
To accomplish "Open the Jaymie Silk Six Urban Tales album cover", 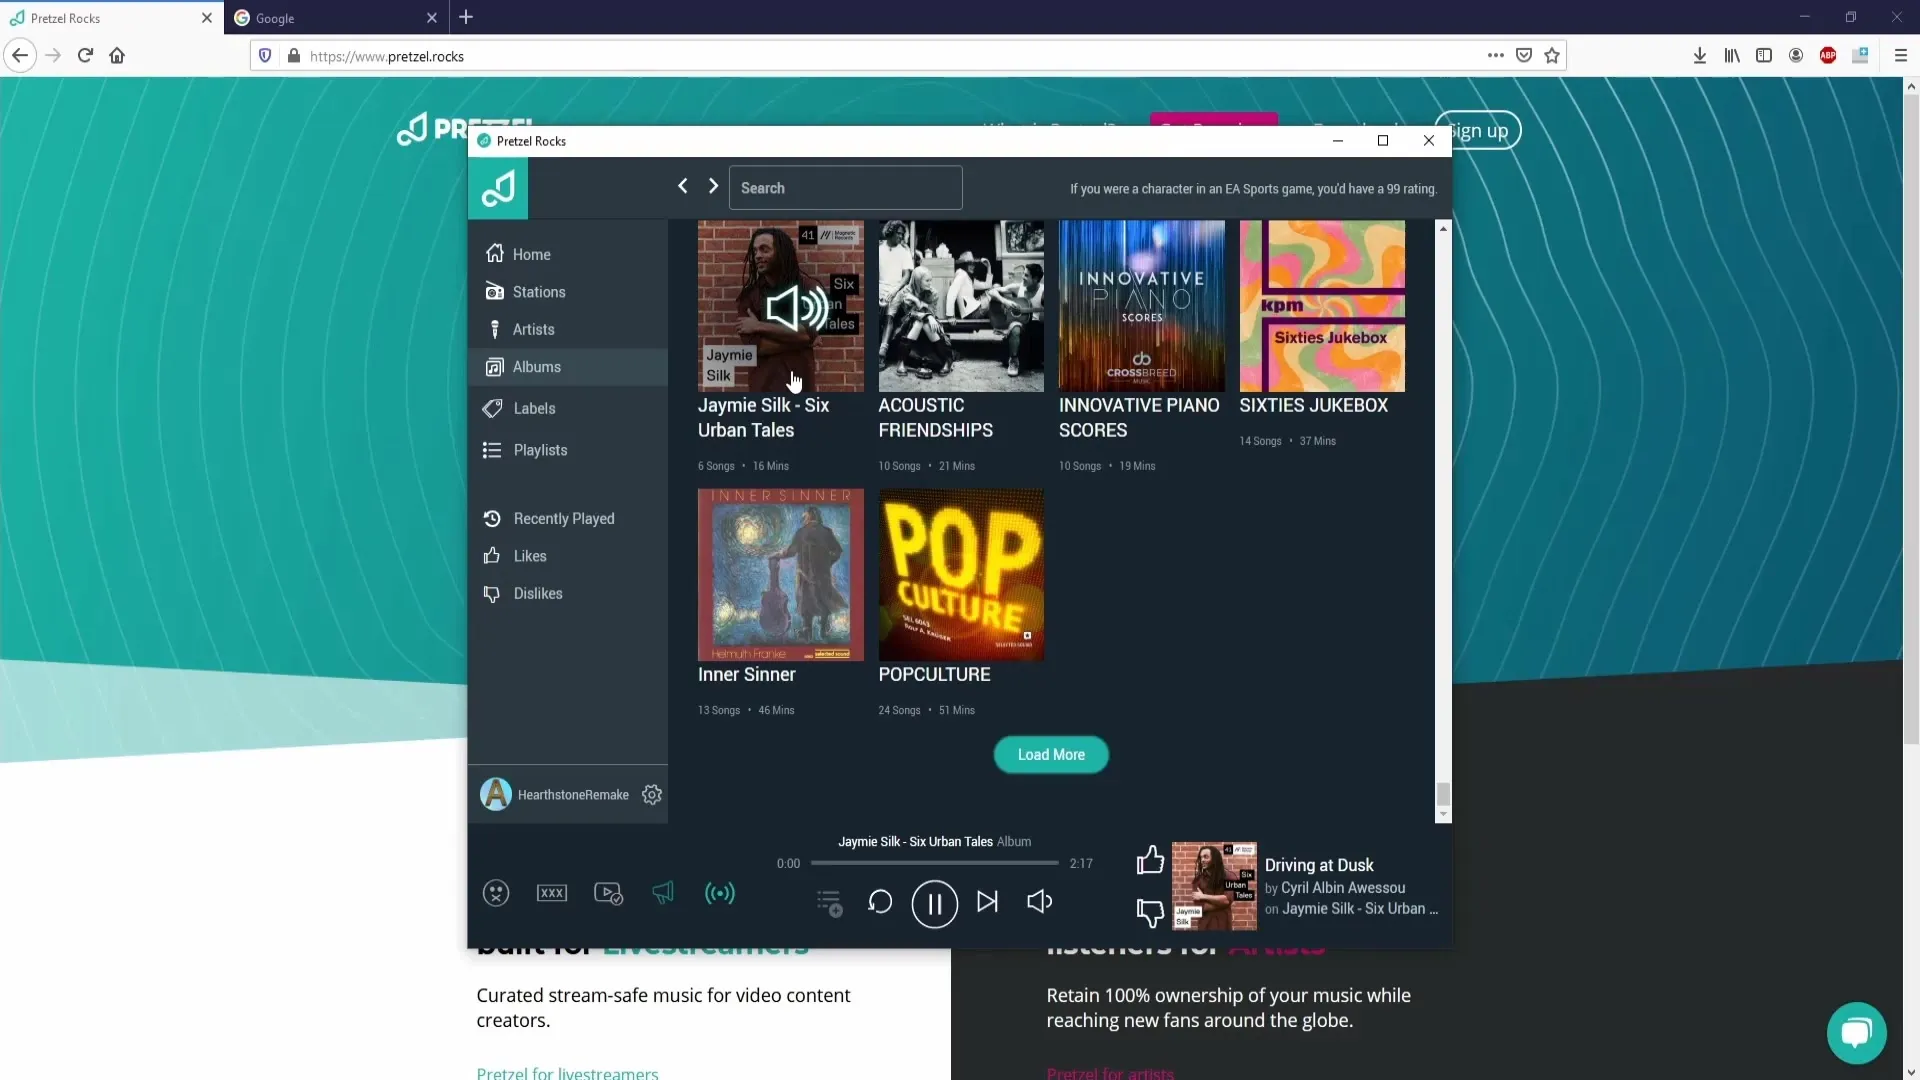I will 780,306.
